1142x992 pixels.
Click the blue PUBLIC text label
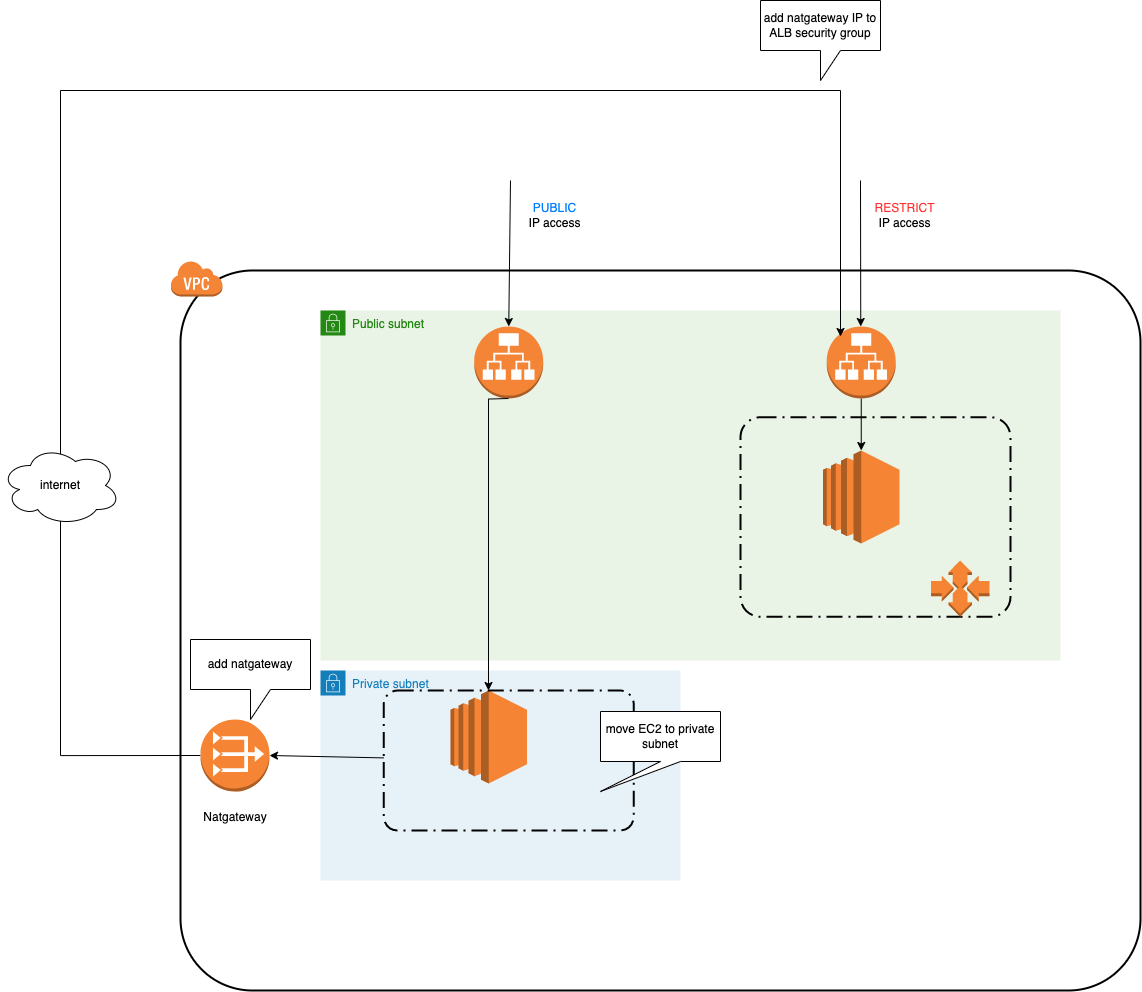[554, 208]
